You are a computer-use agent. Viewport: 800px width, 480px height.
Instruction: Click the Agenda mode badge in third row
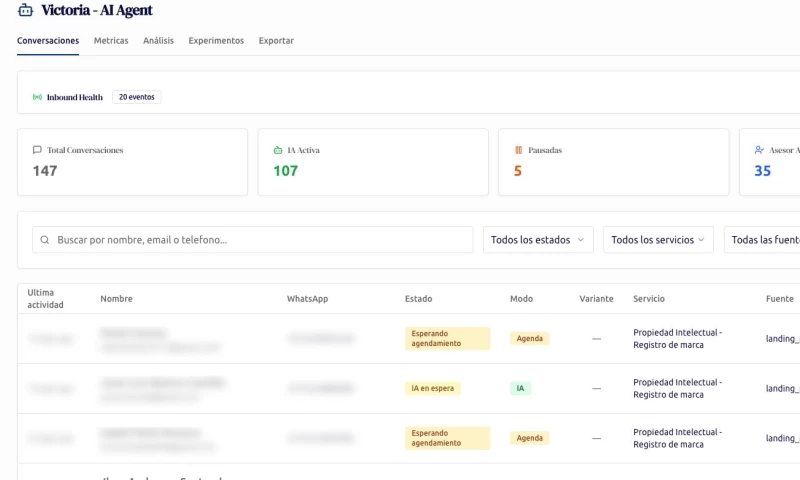(530, 438)
